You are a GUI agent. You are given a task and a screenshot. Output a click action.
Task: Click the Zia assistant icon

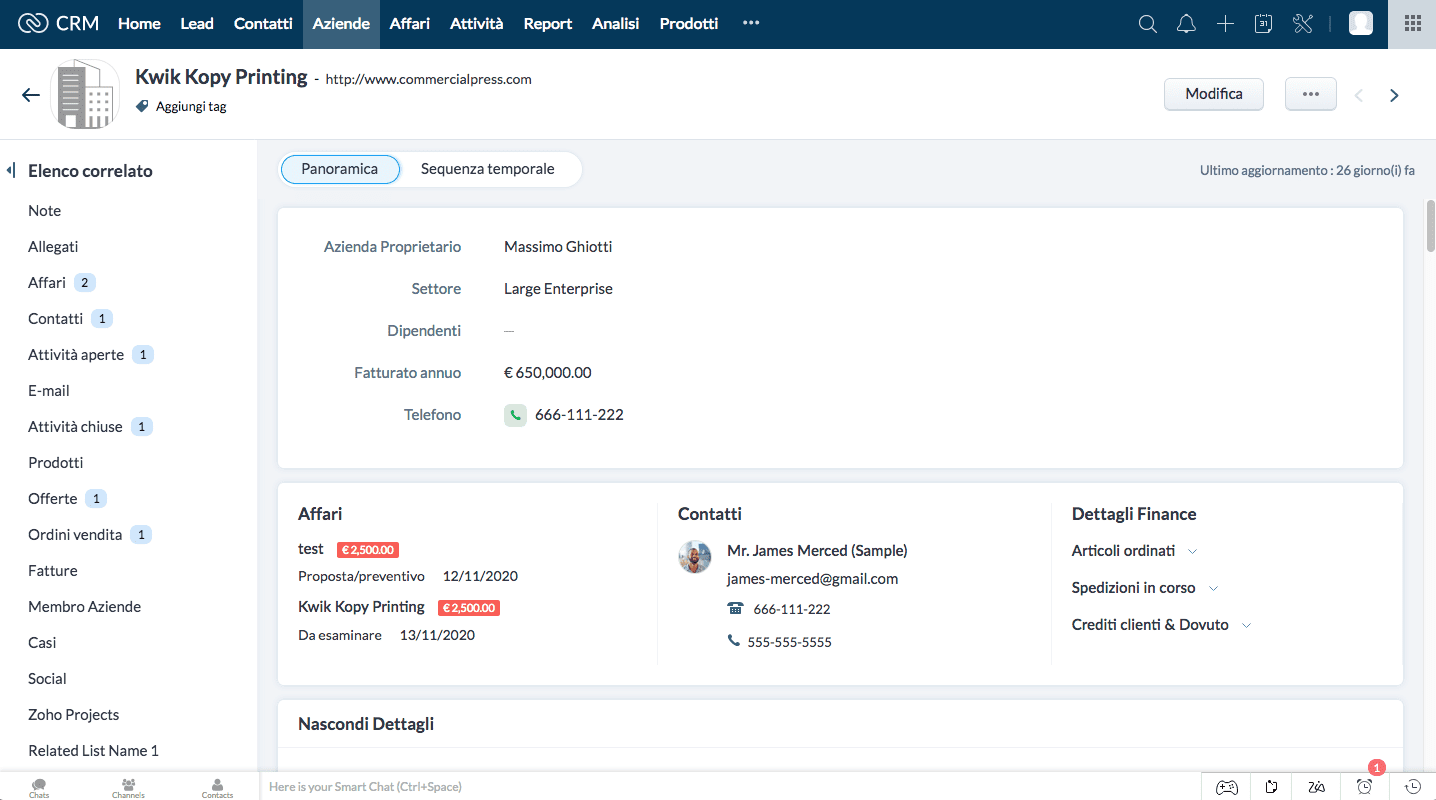[x=1318, y=787]
